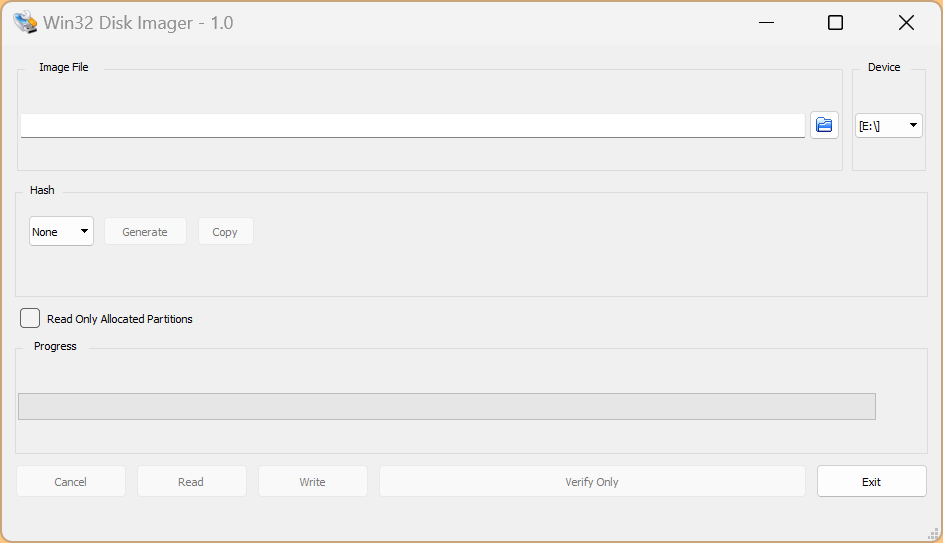Click the Exit button
943x543 pixels.
tap(871, 481)
